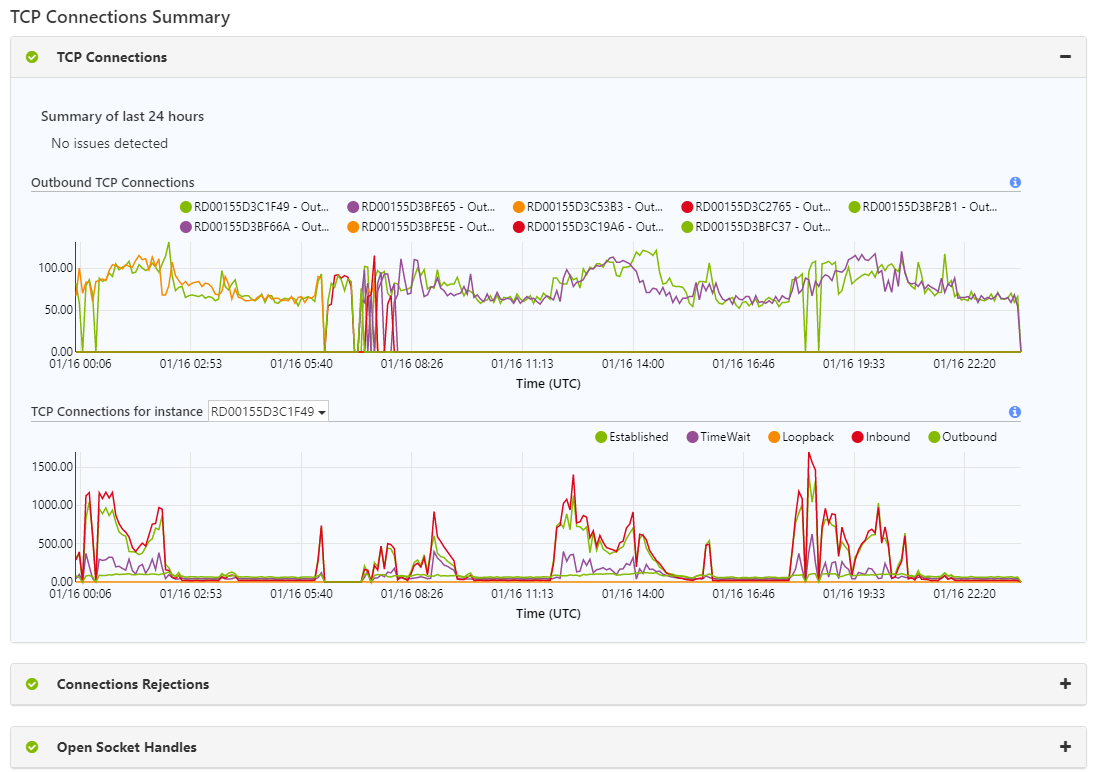Open the Connections Rejections section title
Image resolution: width=1093 pixels, height=772 pixels.
[133, 685]
